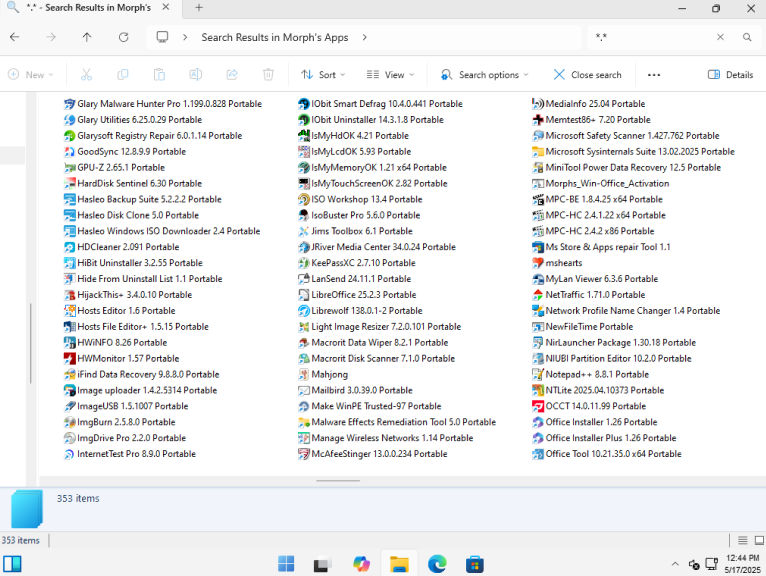This screenshot has height=576, width=766.
Task: Select the NetTraffic 1.71.0 Portable icon
Action: coord(538,295)
